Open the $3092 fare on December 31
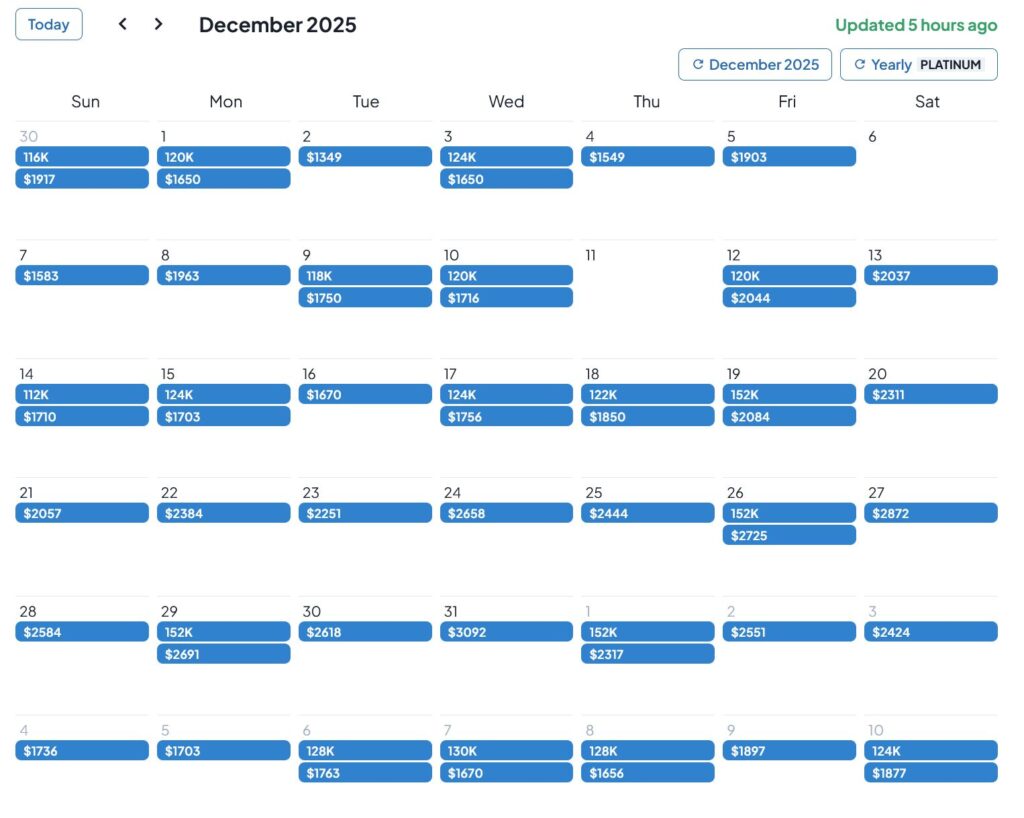Image resolution: width=1024 pixels, height=818 pixels. tap(506, 632)
